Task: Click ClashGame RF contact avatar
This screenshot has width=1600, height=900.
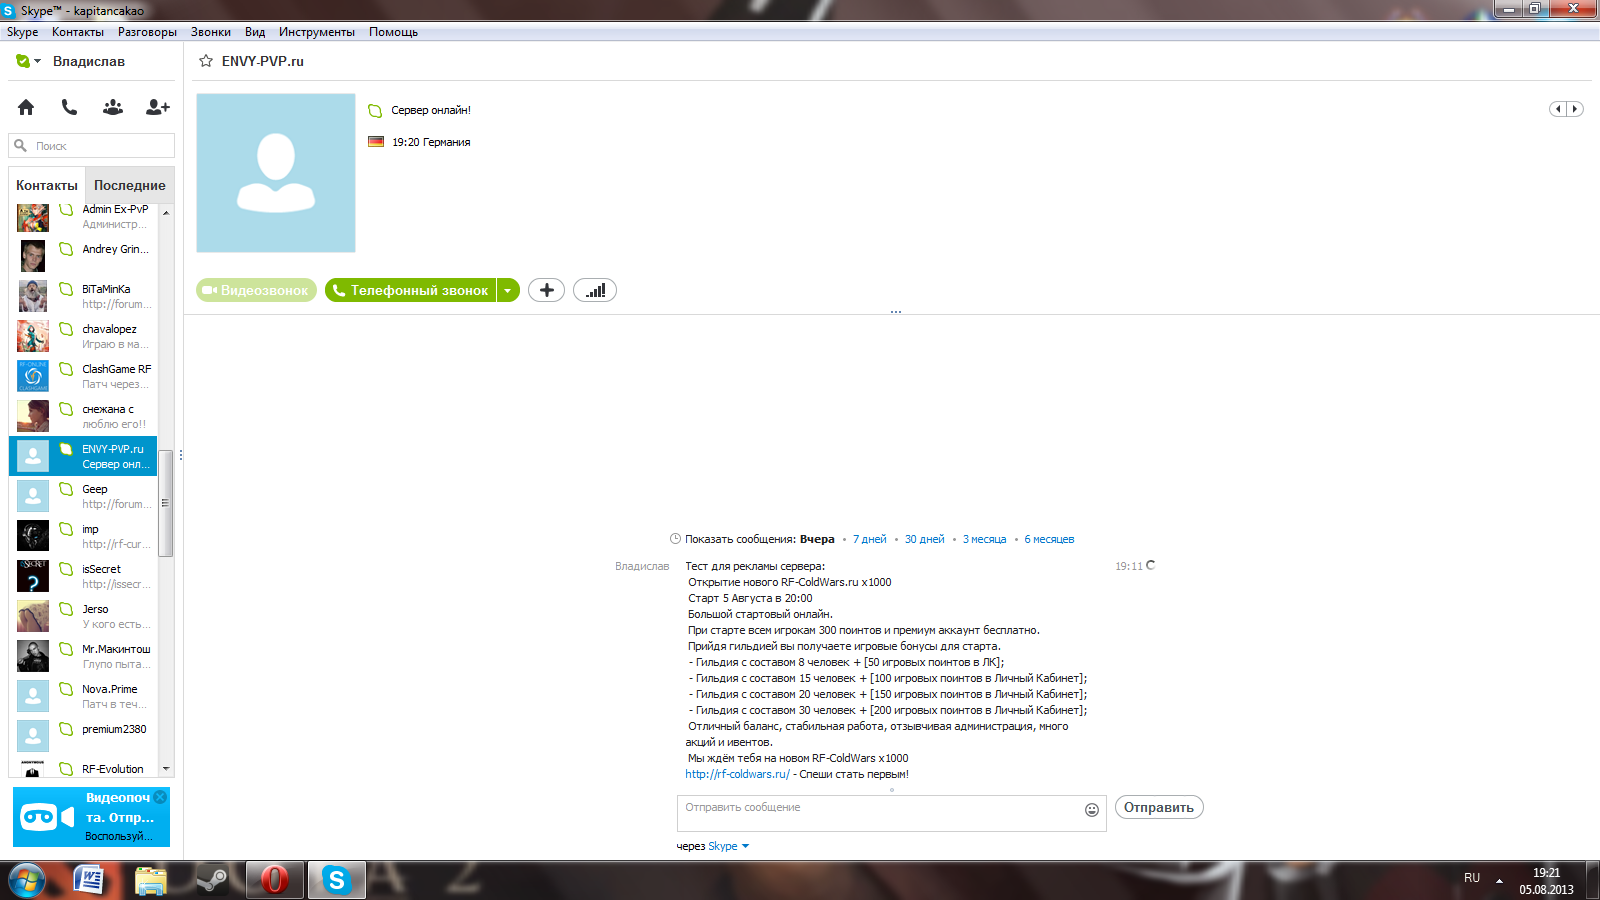Action: point(33,376)
